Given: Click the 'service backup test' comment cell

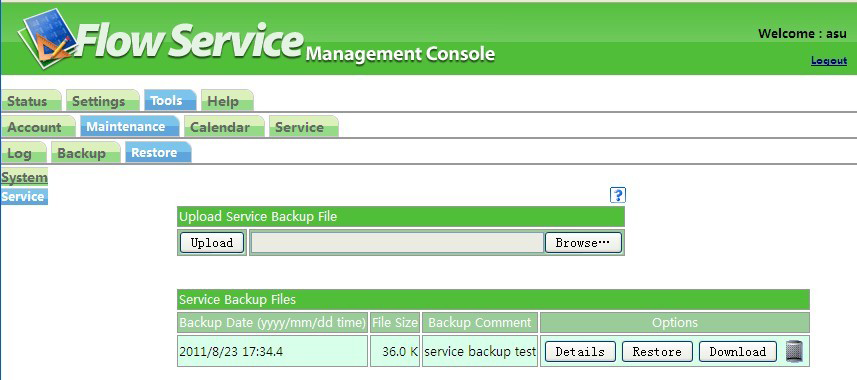Looking at the screenshot, I should (480, 351).
